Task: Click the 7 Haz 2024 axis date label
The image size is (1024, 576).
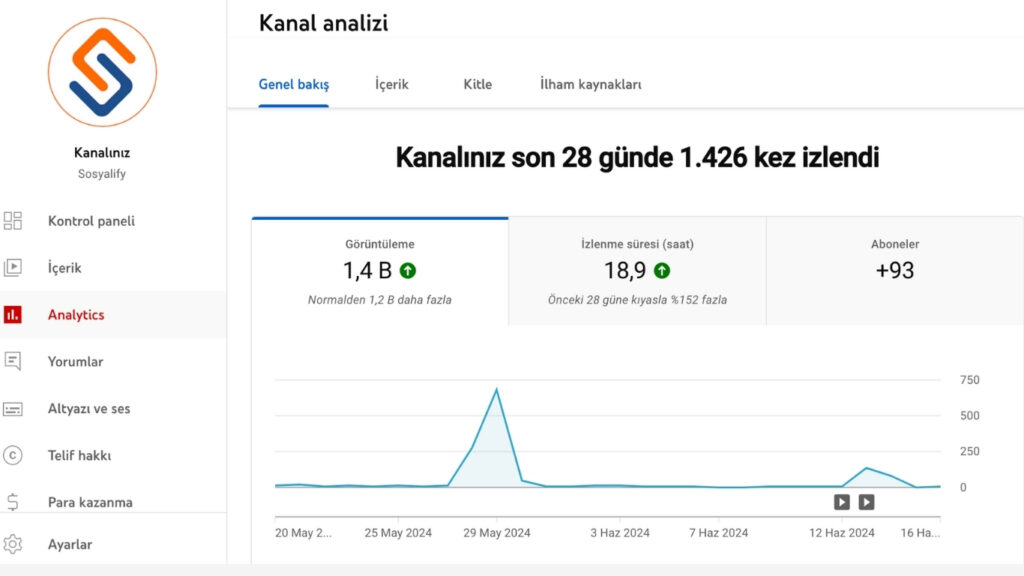Action: click(x=718, y=533)
